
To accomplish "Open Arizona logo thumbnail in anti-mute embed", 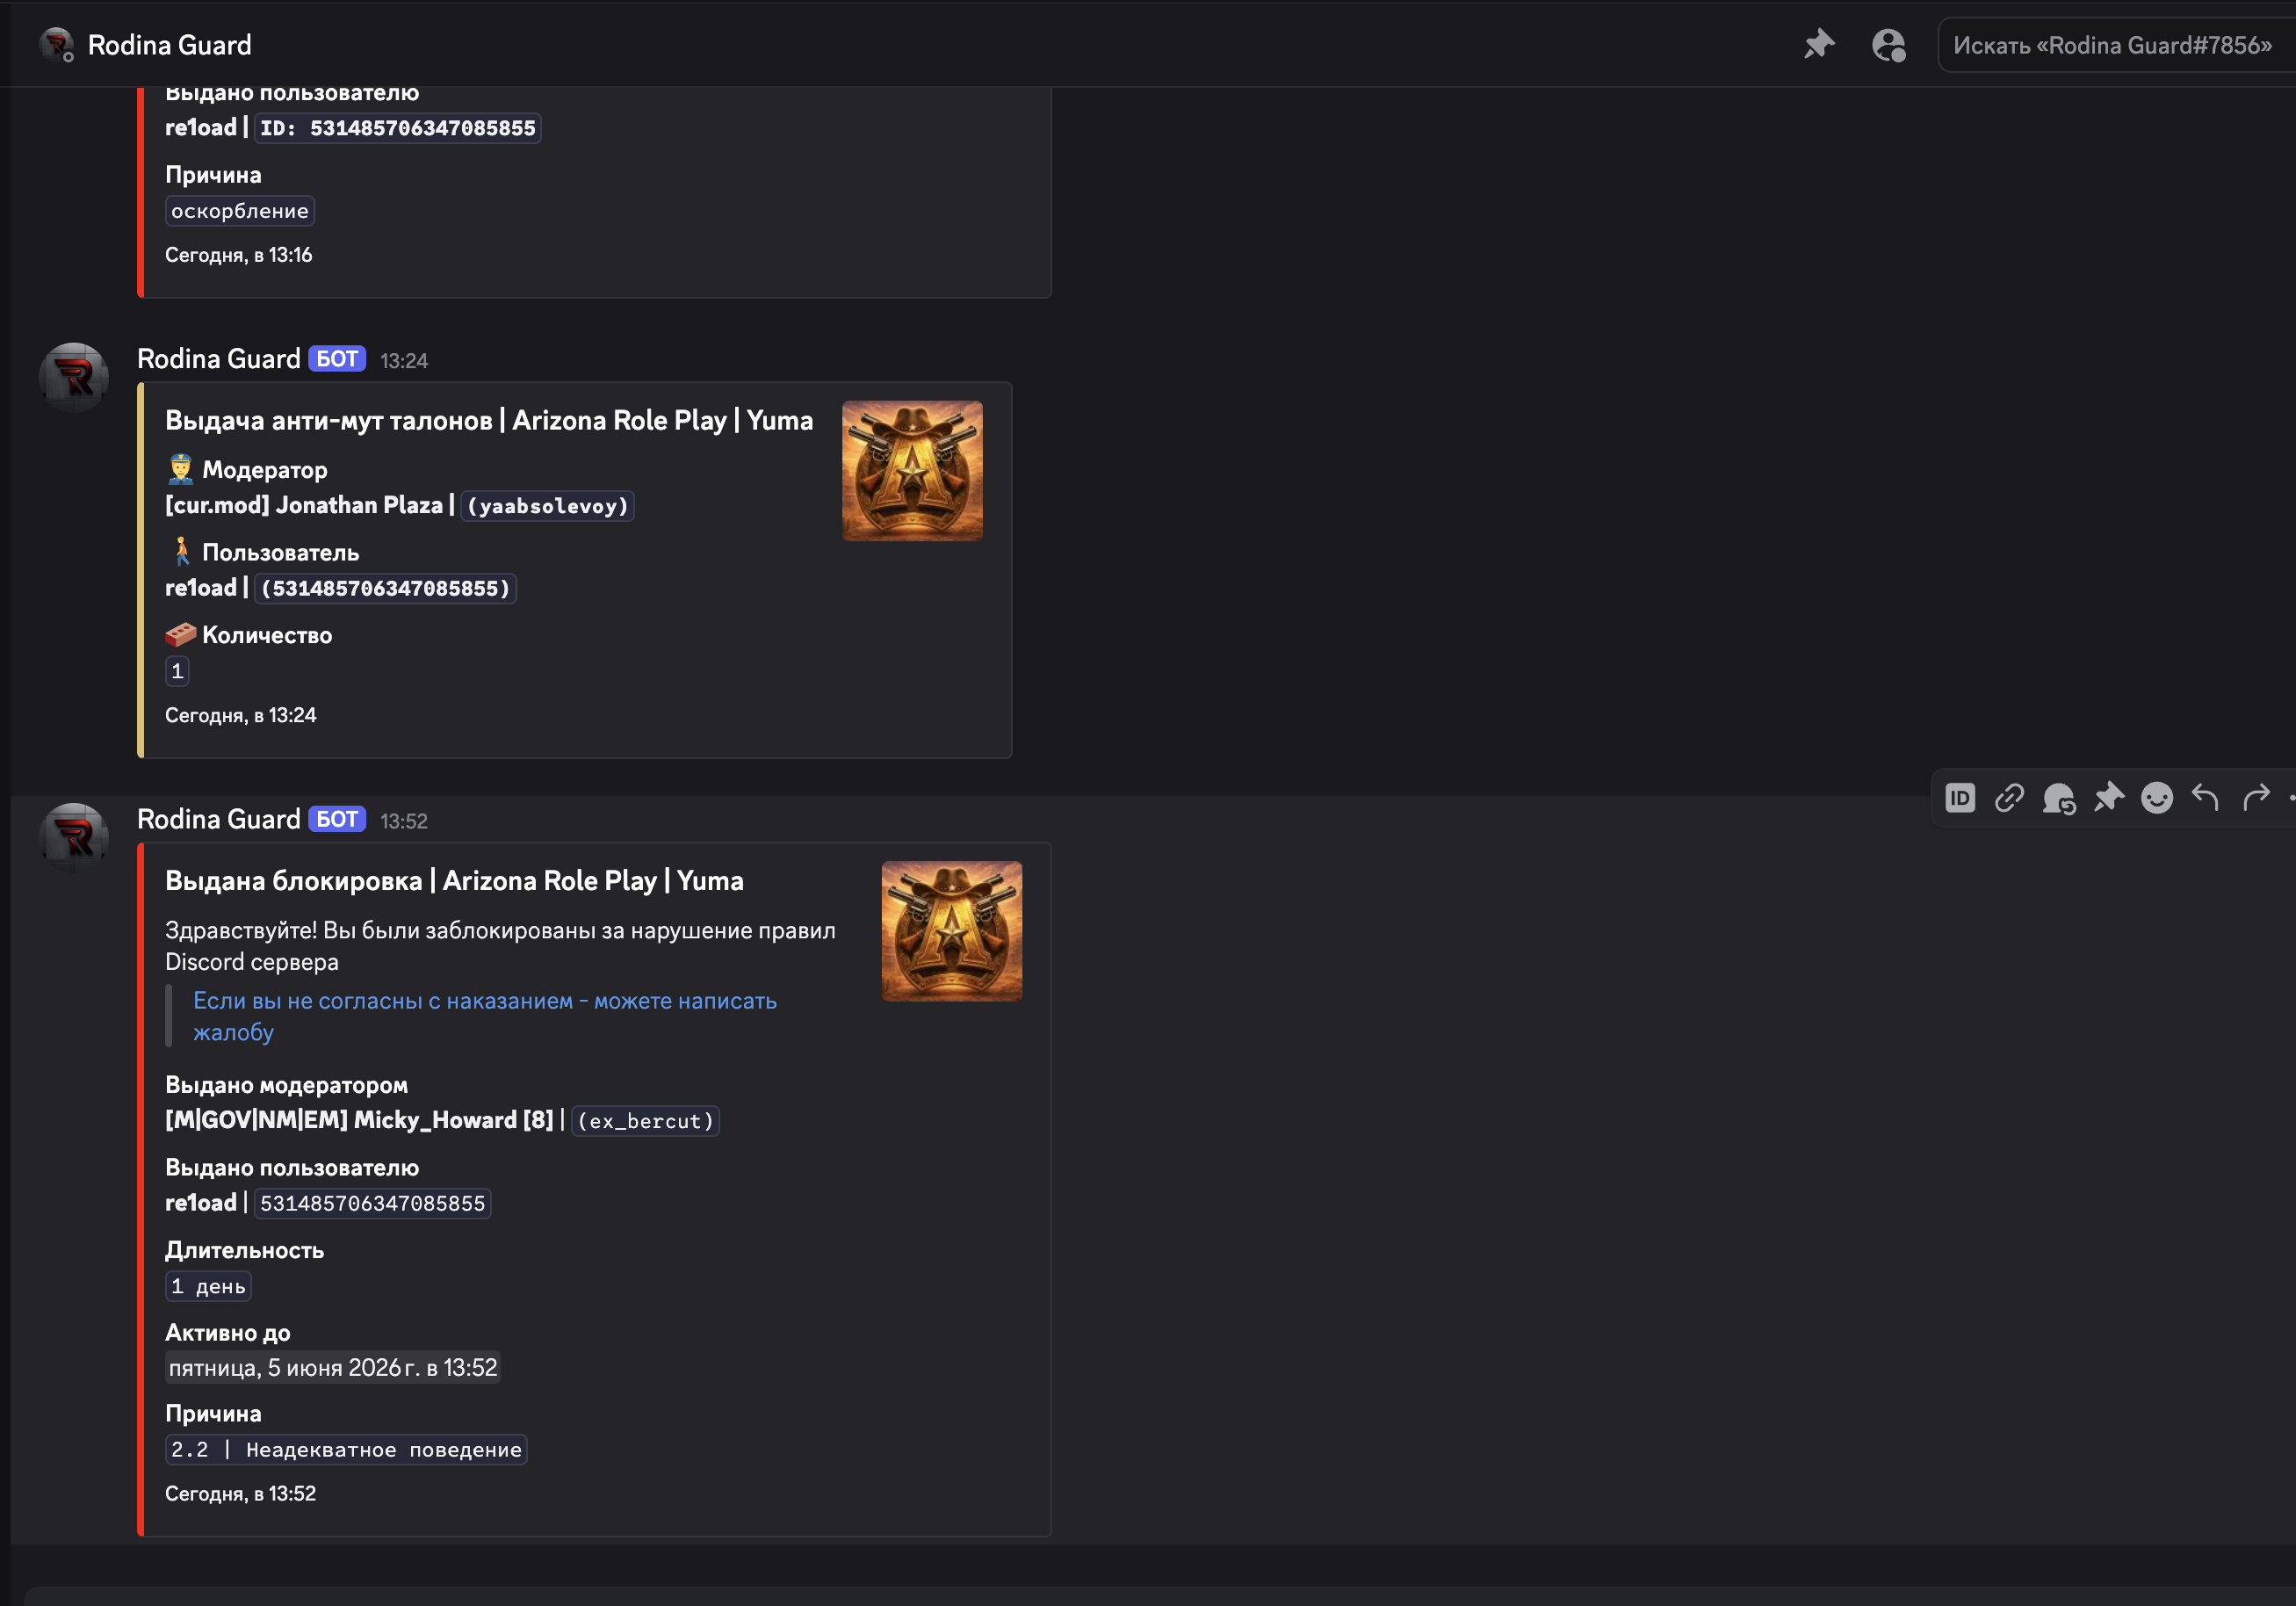I will (x=912, y=471).
